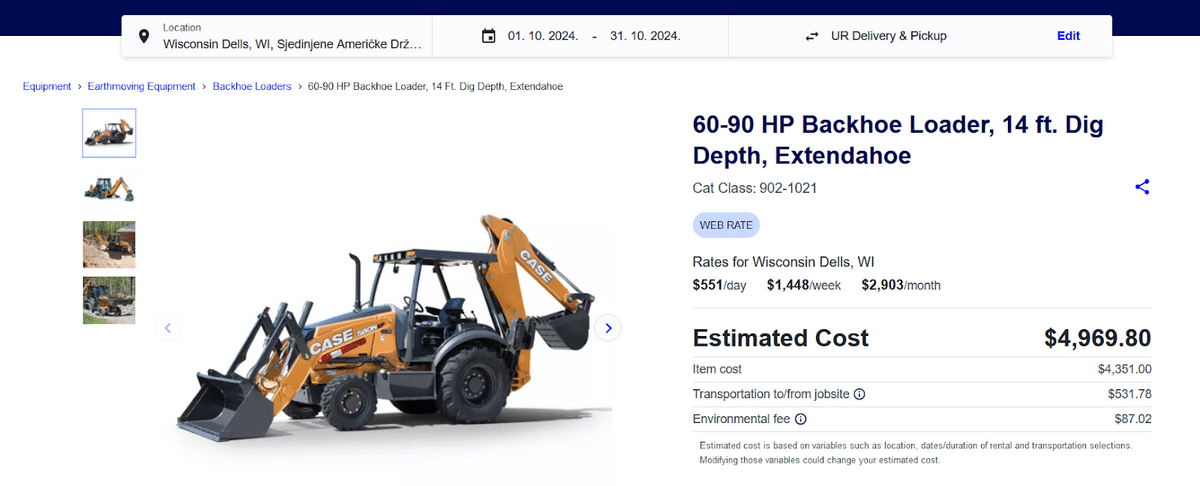This screenshot has height=486, width=1200.
Task: Click the delivery swap arrows icon
Action: (x=812, y=36)
